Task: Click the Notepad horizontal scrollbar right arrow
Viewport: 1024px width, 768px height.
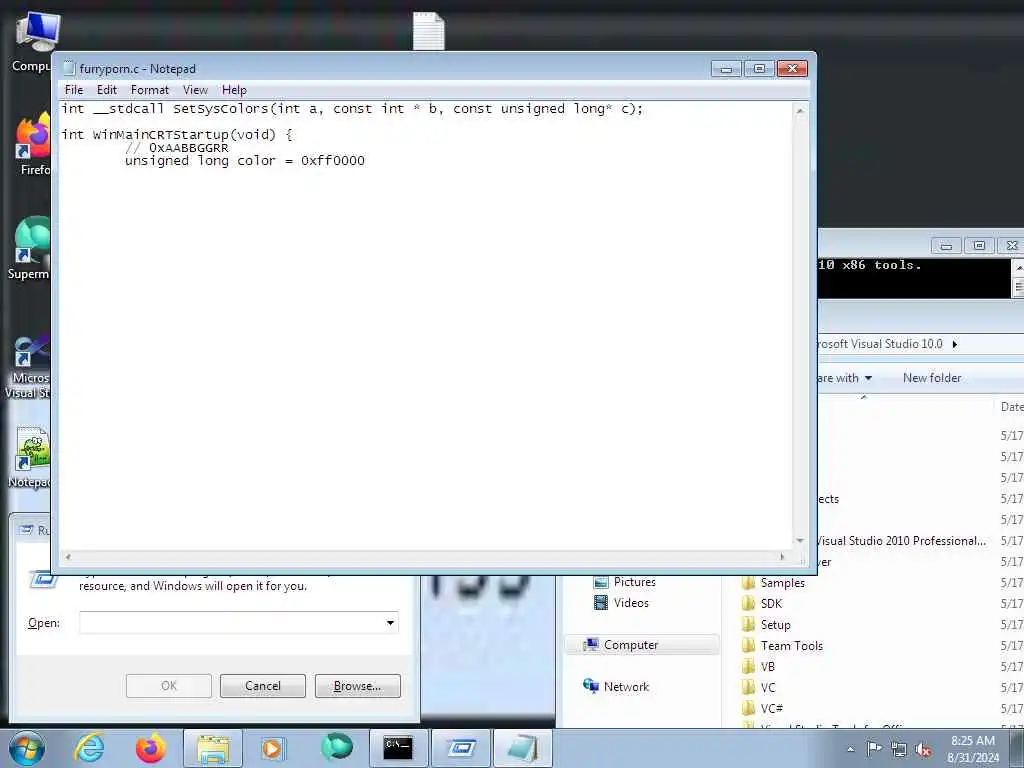Action: click(x=782, y=557)
